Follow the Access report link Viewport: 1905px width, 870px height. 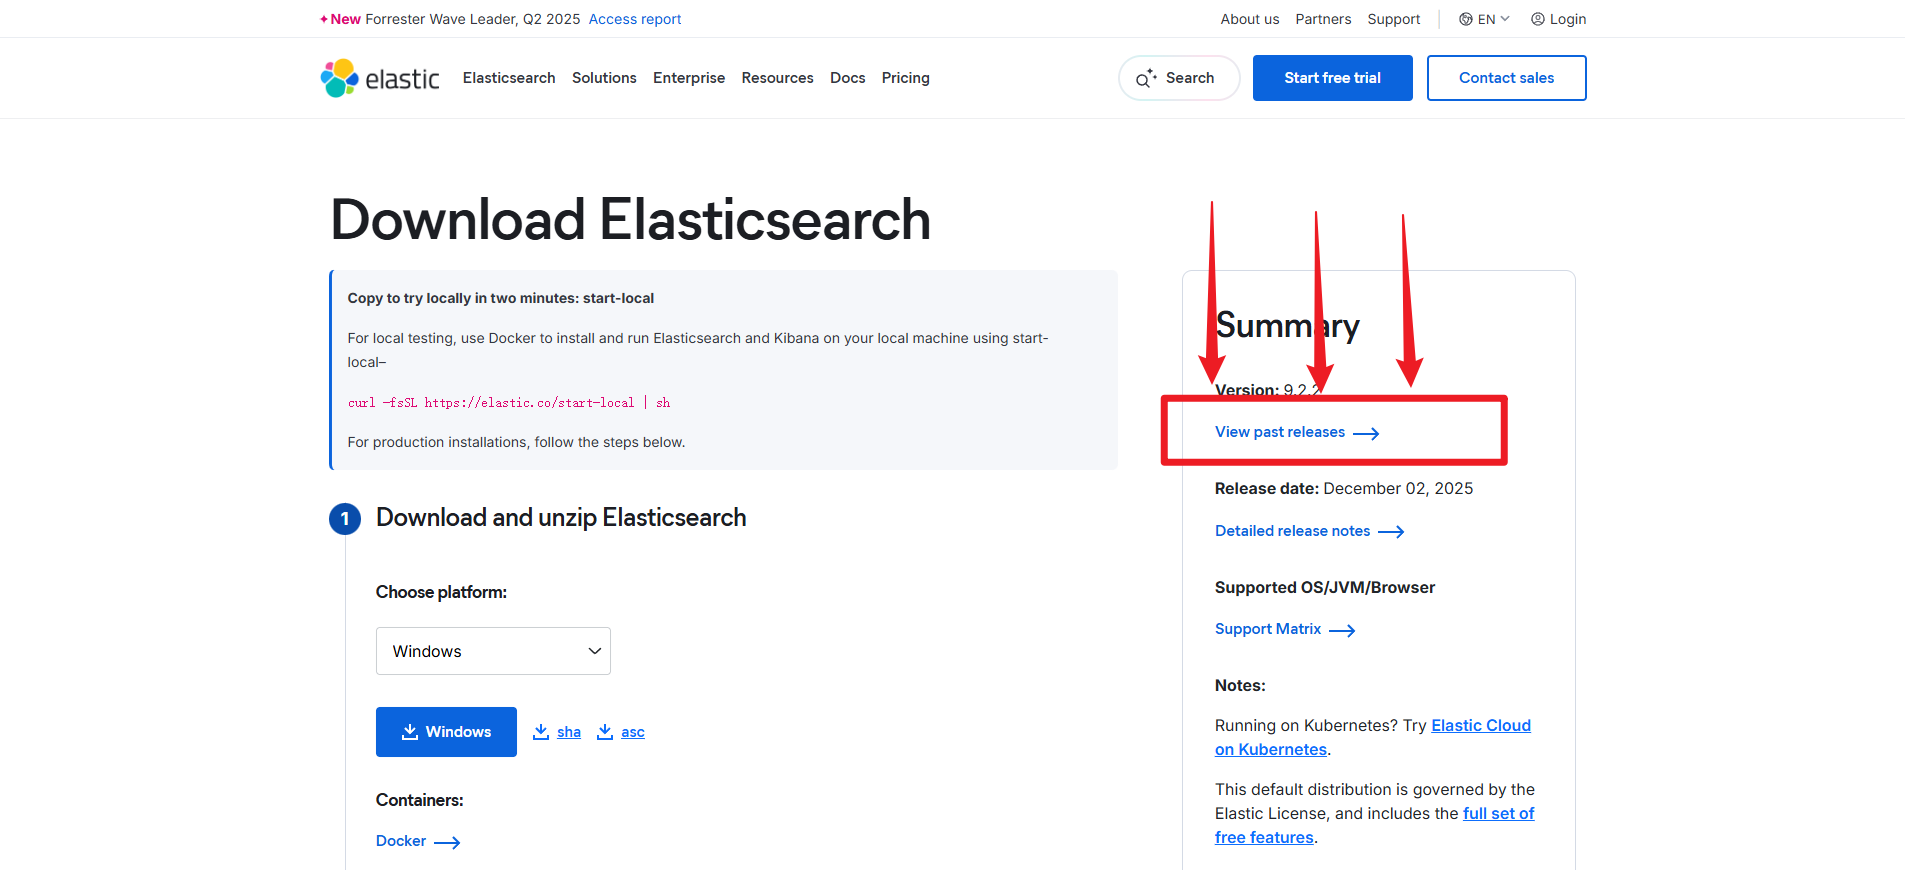click(635, 19)
